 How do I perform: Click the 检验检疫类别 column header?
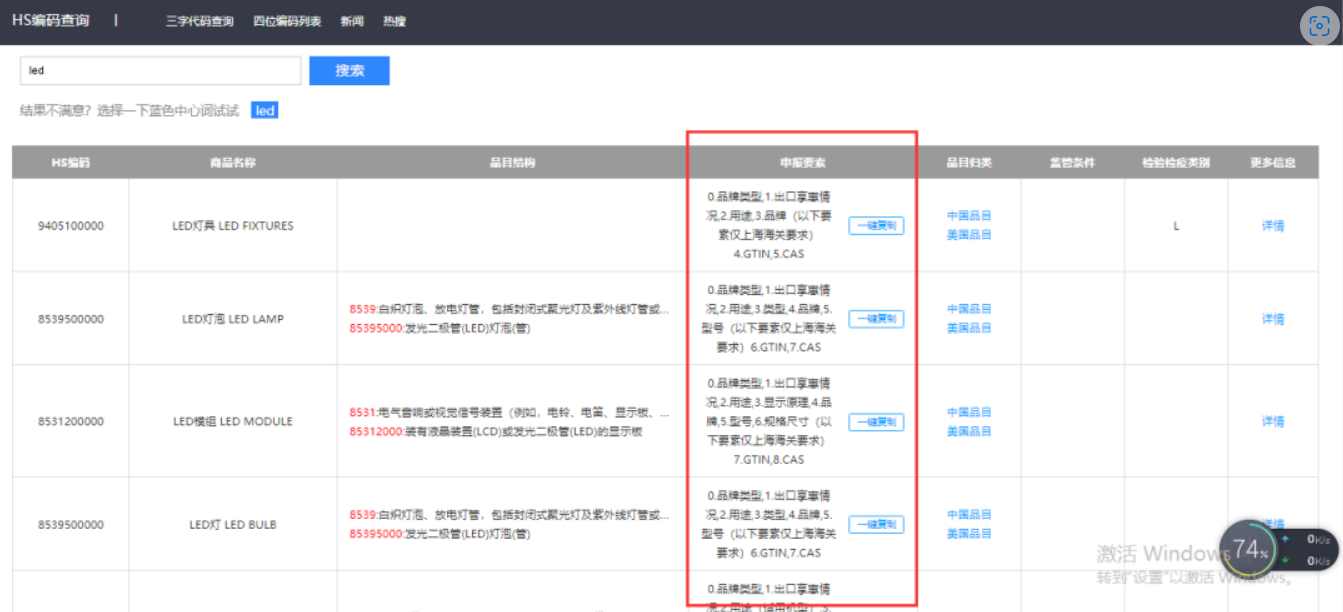[x=1176, y=162]
